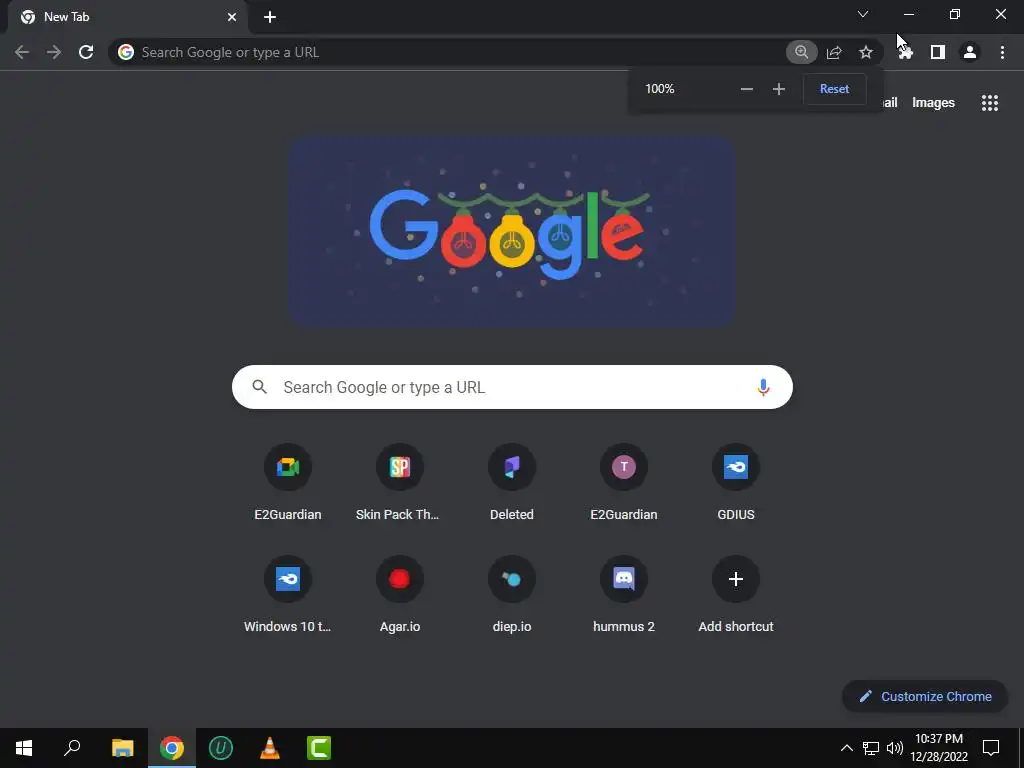Click the Google icon in the address bar
Screen dimensions: 1024x768
(126, 52)
